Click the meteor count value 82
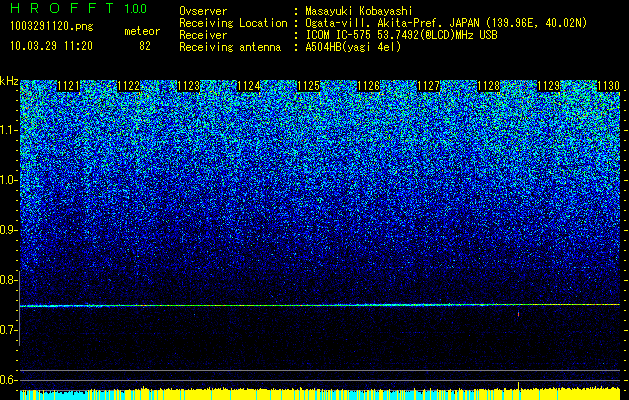 [x=145, y=46]
